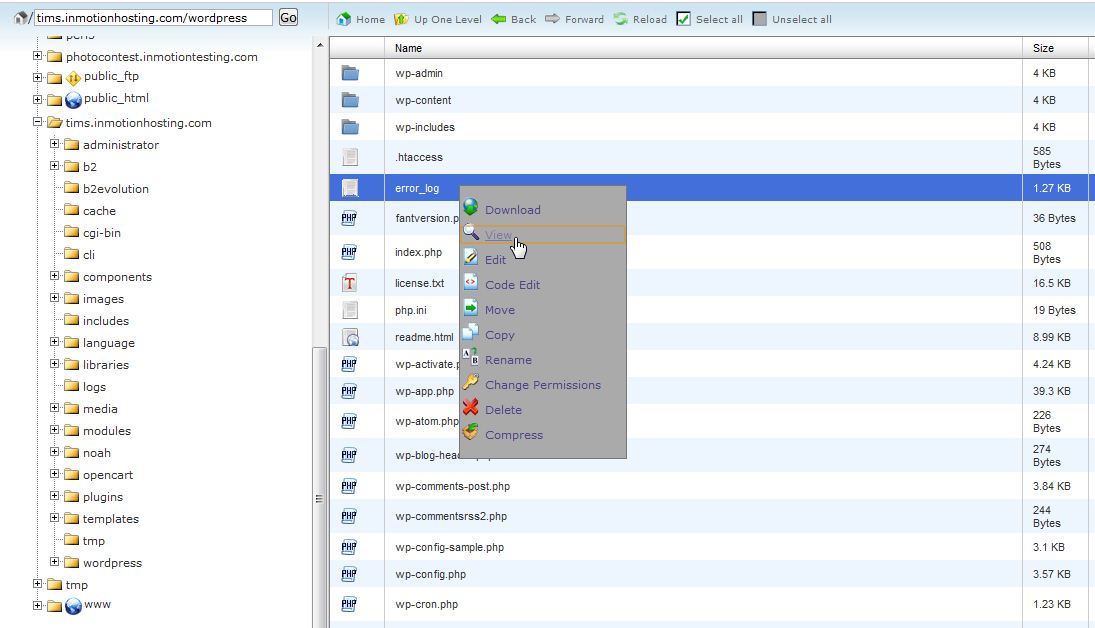Click the Home icon in toolbar
The image size is (1095, 628).
click(x=344, y=19)
